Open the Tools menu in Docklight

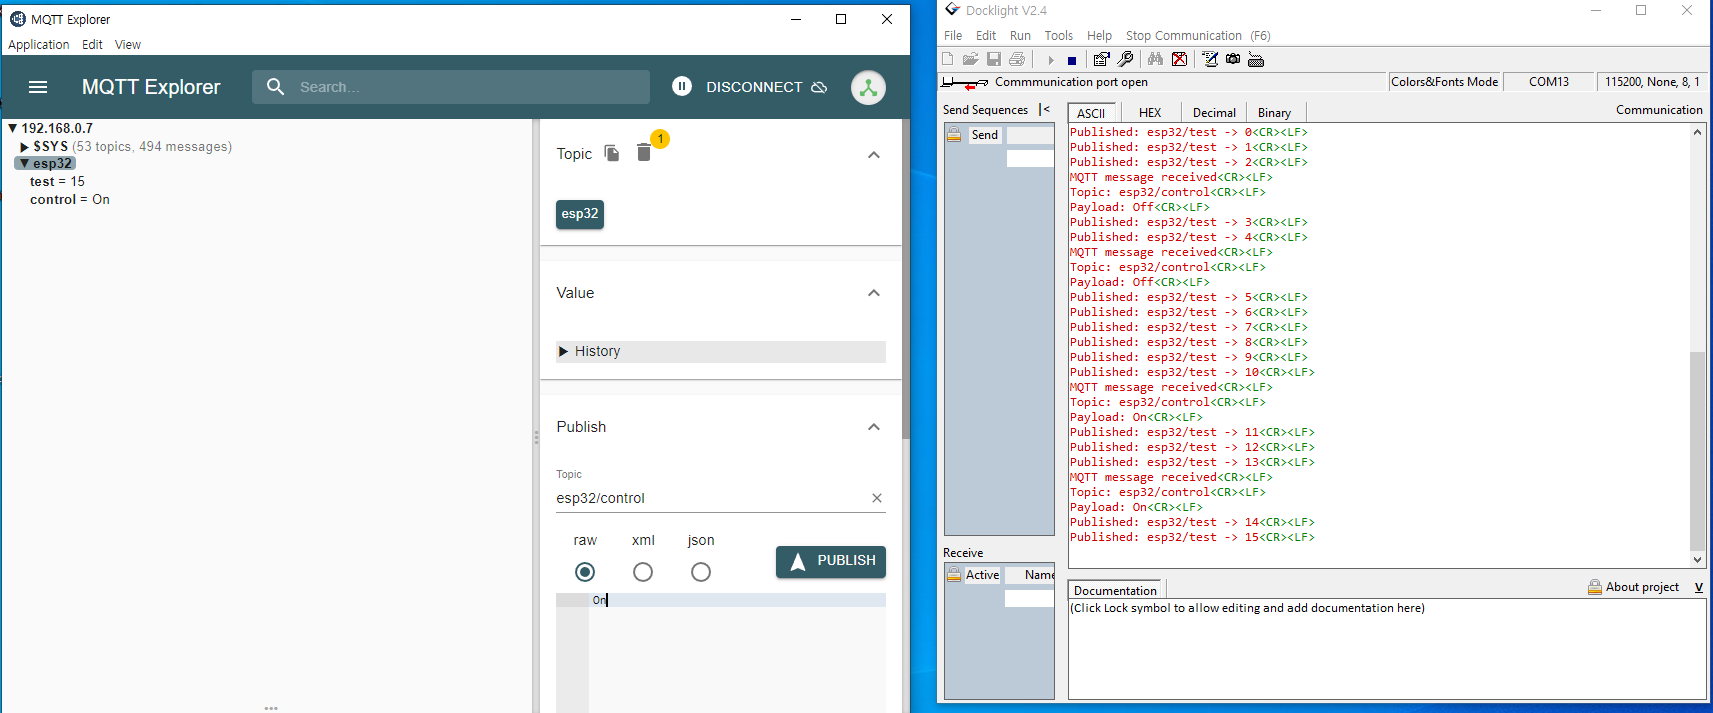pyautogui.click(x=1058, y=35)
